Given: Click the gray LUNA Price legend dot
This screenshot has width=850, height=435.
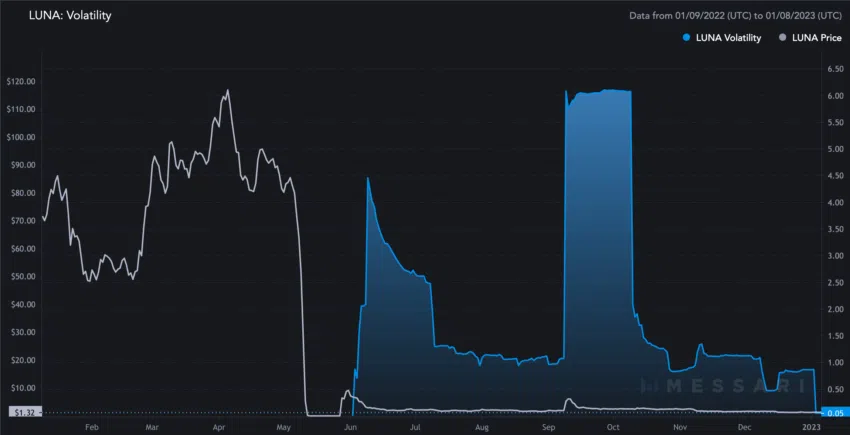Looking at the screenshot, I should pos(782,38).
